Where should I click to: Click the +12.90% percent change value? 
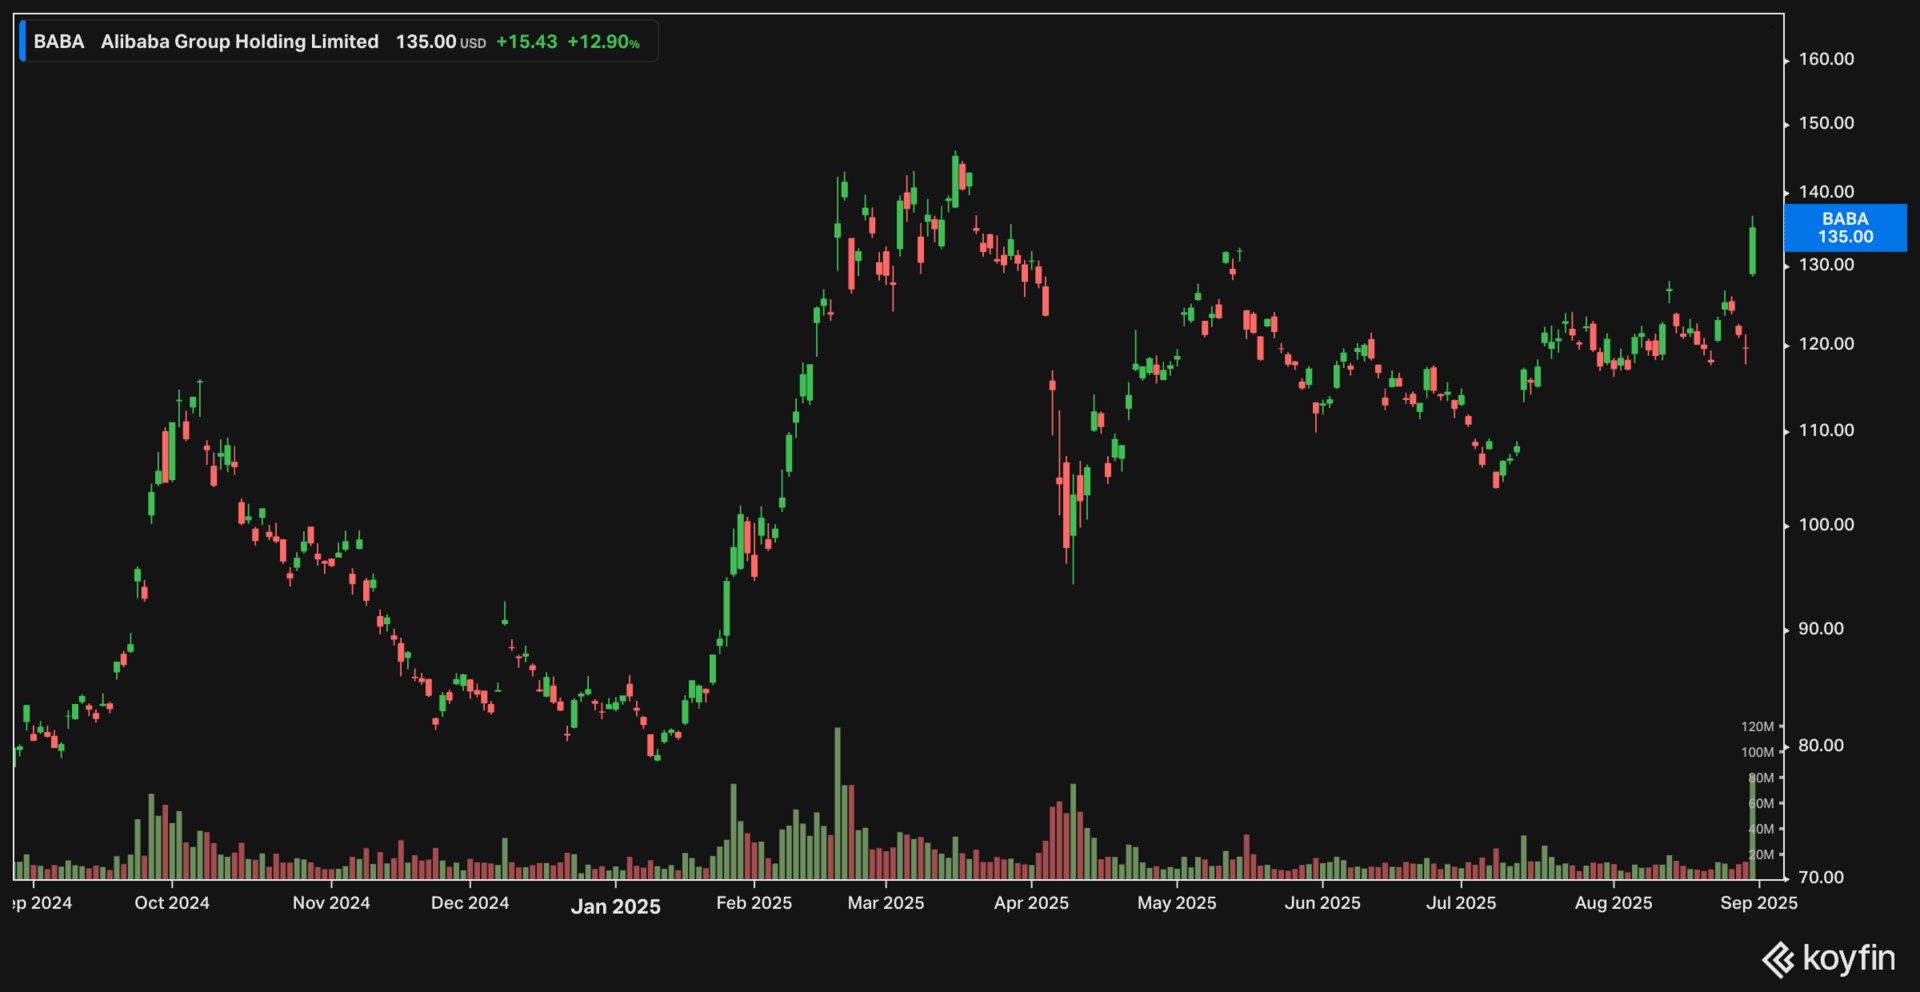(604, 42)
